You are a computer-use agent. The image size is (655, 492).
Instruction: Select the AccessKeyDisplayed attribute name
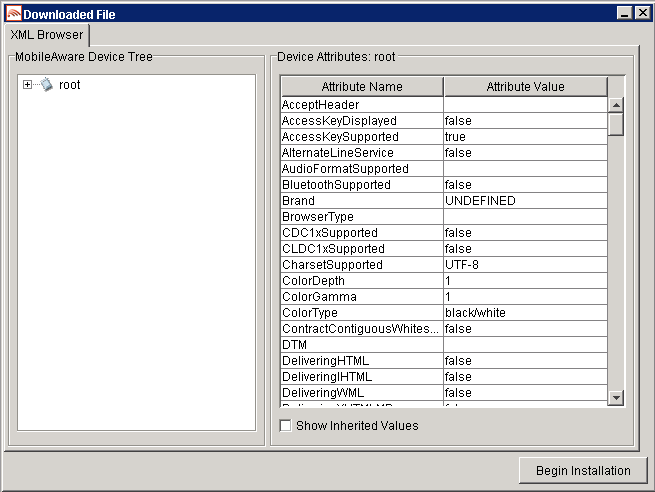pyautogui.click(x=362, y=121)
